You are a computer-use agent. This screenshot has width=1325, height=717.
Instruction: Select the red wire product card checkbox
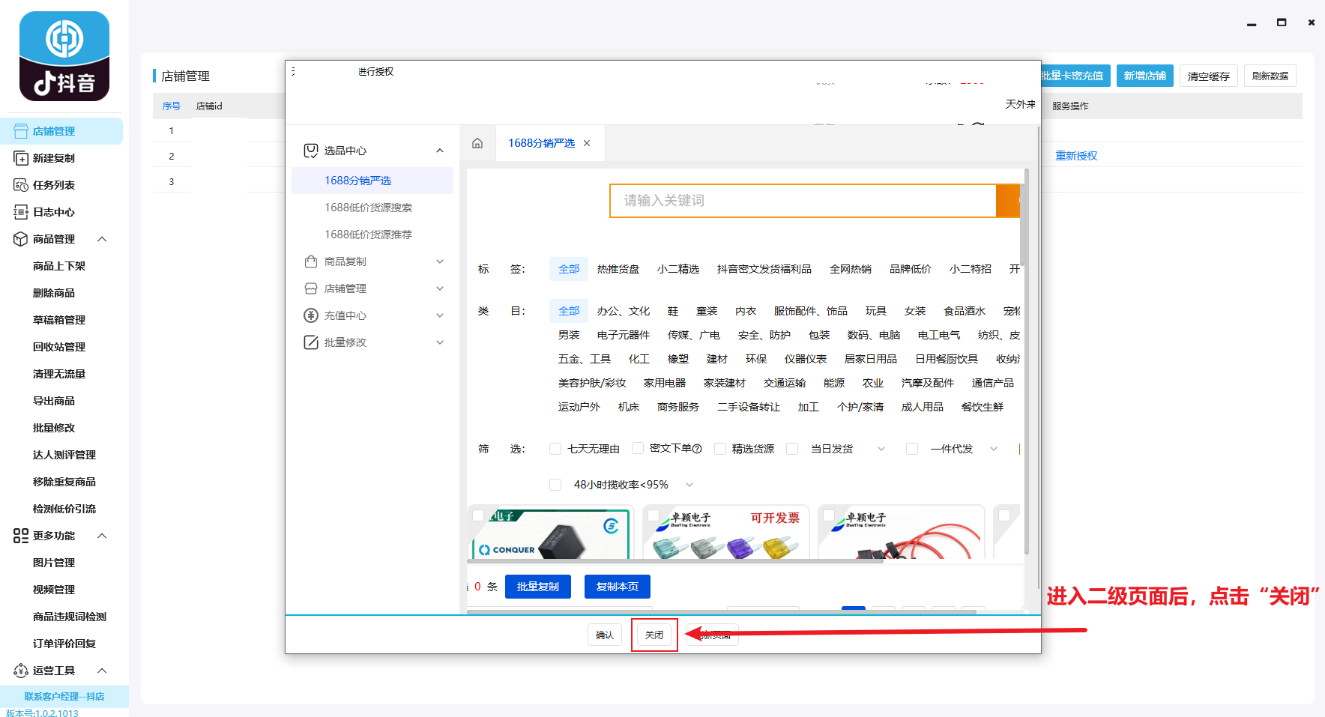828,515
